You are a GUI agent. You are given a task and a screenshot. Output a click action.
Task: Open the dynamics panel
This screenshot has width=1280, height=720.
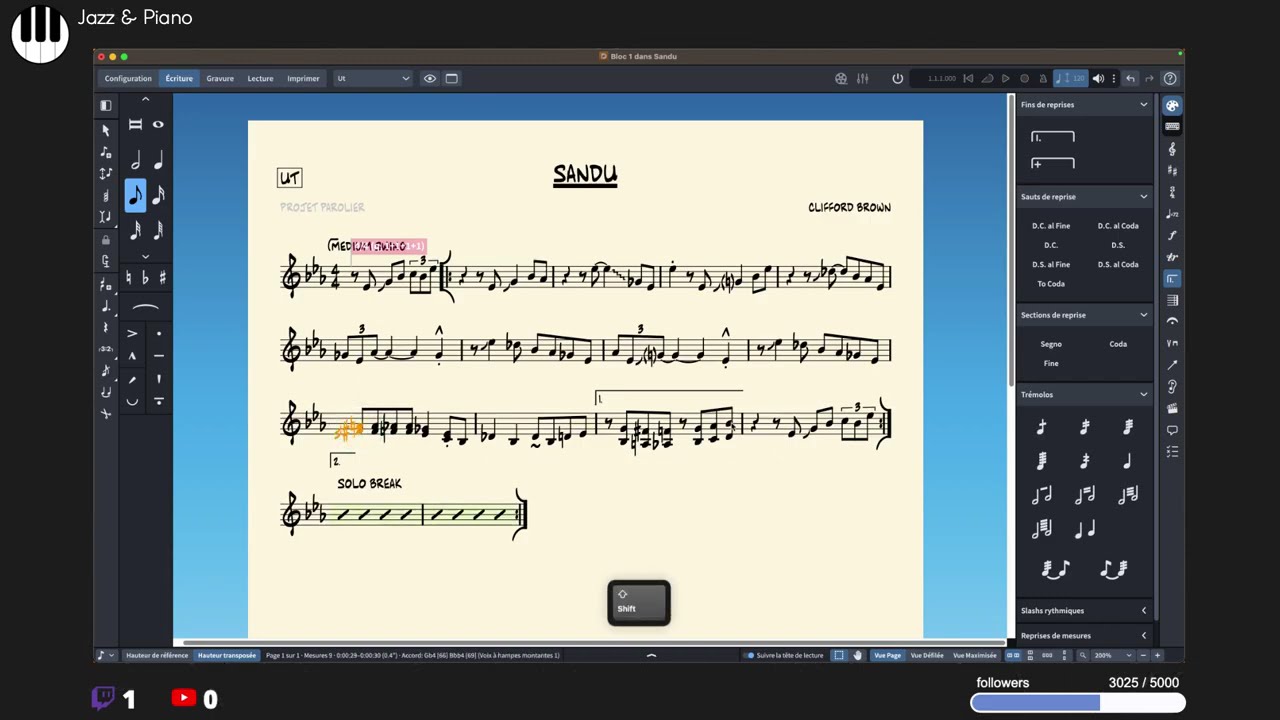pyautogui.click(x=1172, y=235)
